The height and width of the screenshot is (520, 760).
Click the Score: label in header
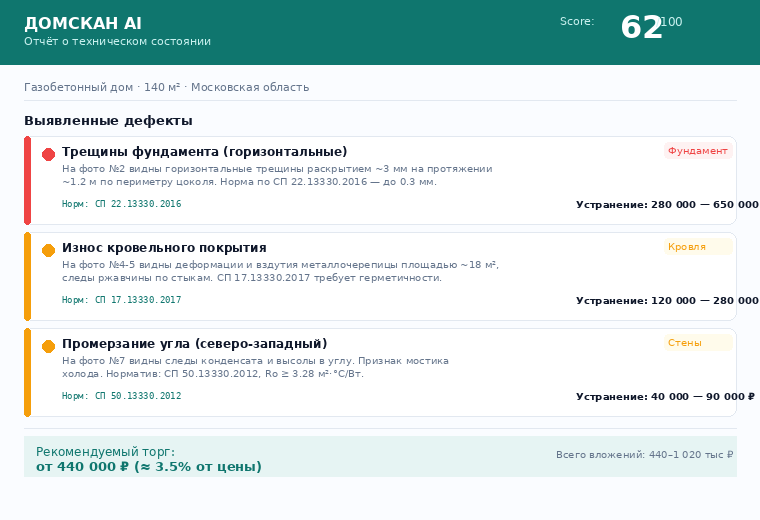click(577, 21)
